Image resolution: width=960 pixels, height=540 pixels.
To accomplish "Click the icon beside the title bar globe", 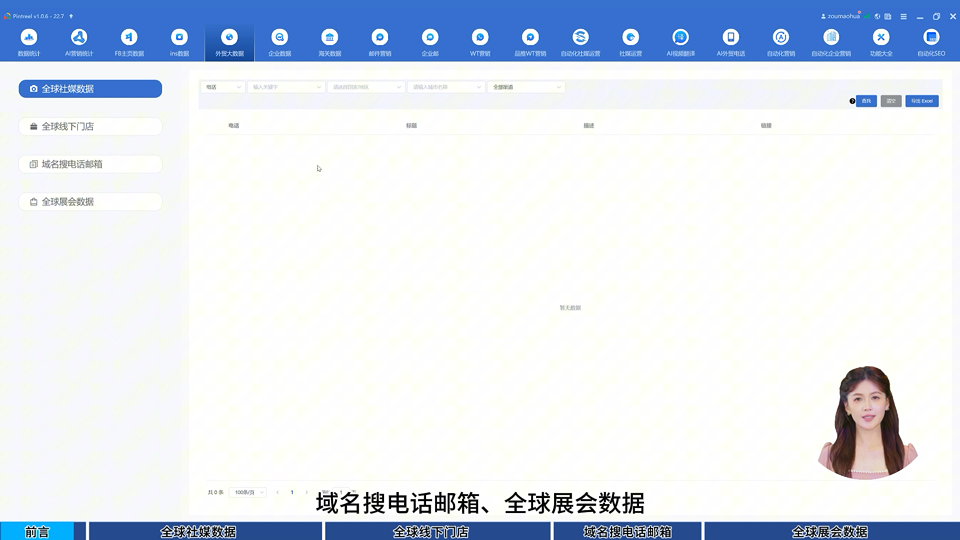I will pos(888,17).
